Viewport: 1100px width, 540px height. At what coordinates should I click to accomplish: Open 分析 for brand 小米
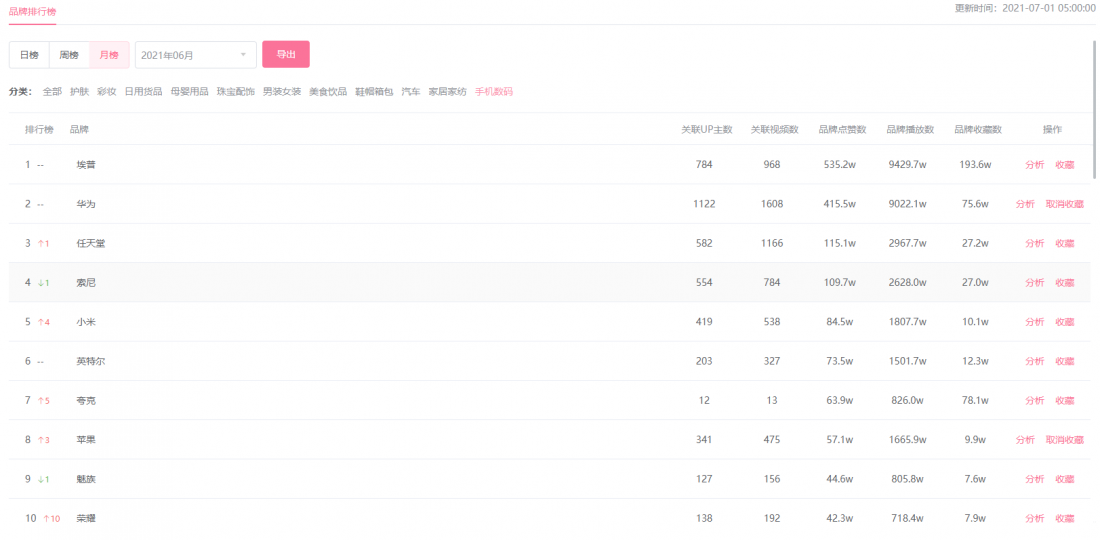1034,322
